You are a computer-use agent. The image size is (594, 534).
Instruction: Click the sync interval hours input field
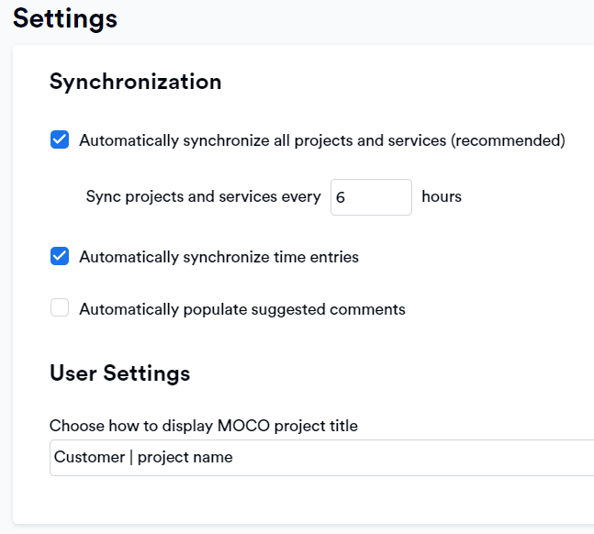(371, 197)
